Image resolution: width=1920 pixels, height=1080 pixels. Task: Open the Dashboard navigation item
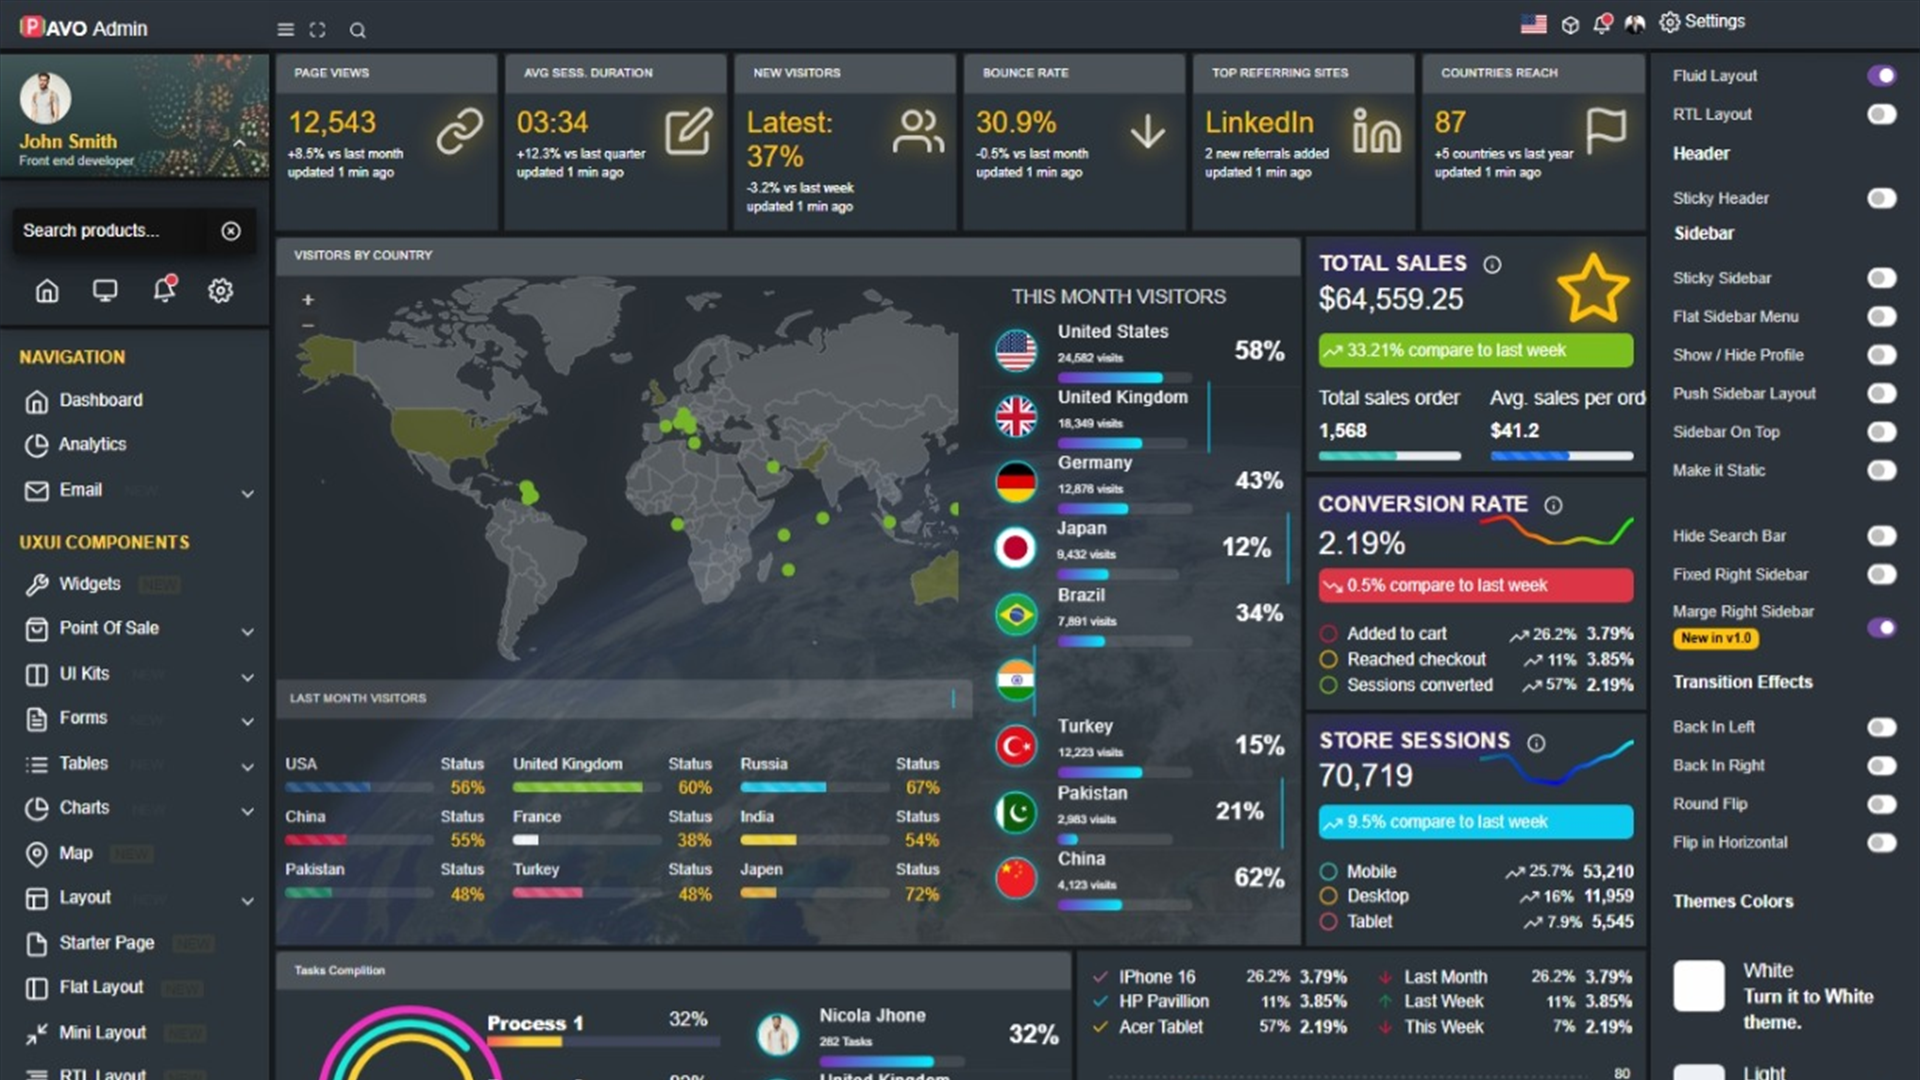tap(100, 400)
